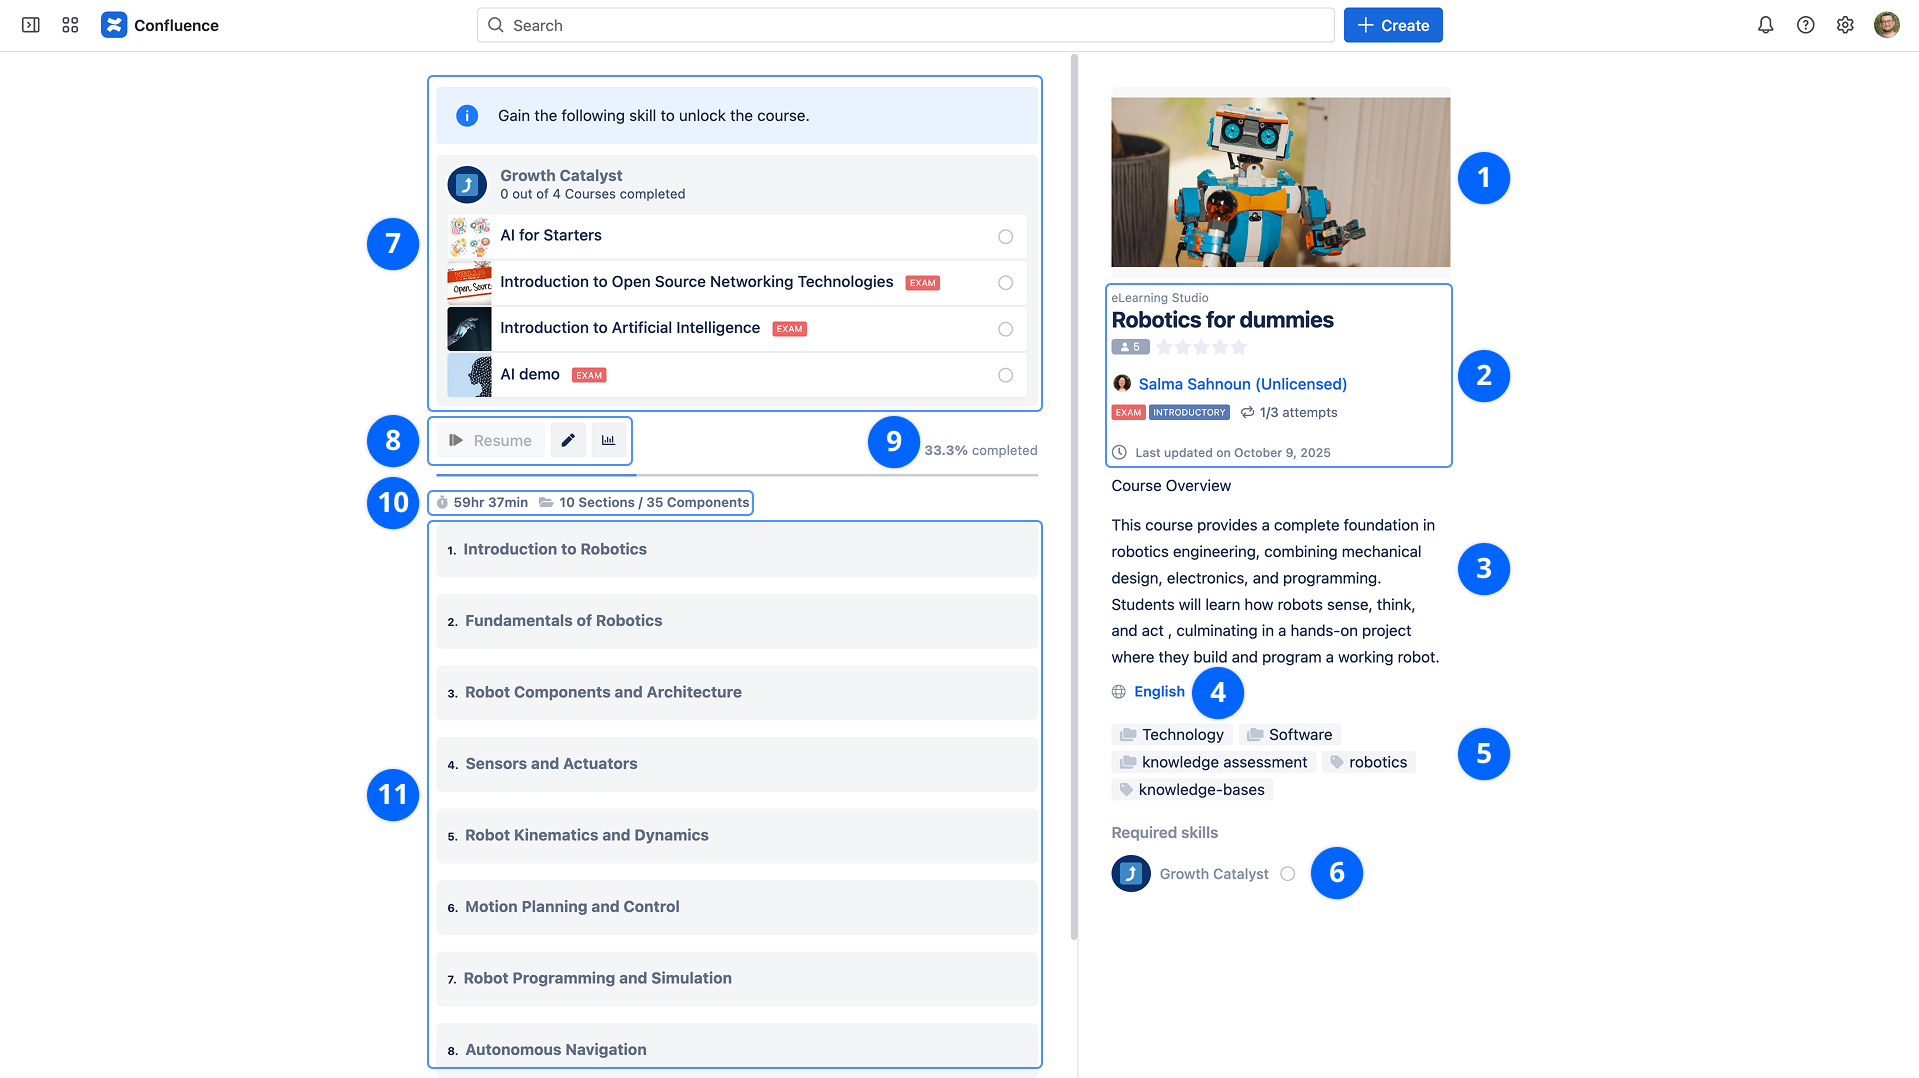This screenshot has width=1919, height=1078.
Task: Select the Introduction to Artificial Intelligence radio circle
Action: 1005,329
